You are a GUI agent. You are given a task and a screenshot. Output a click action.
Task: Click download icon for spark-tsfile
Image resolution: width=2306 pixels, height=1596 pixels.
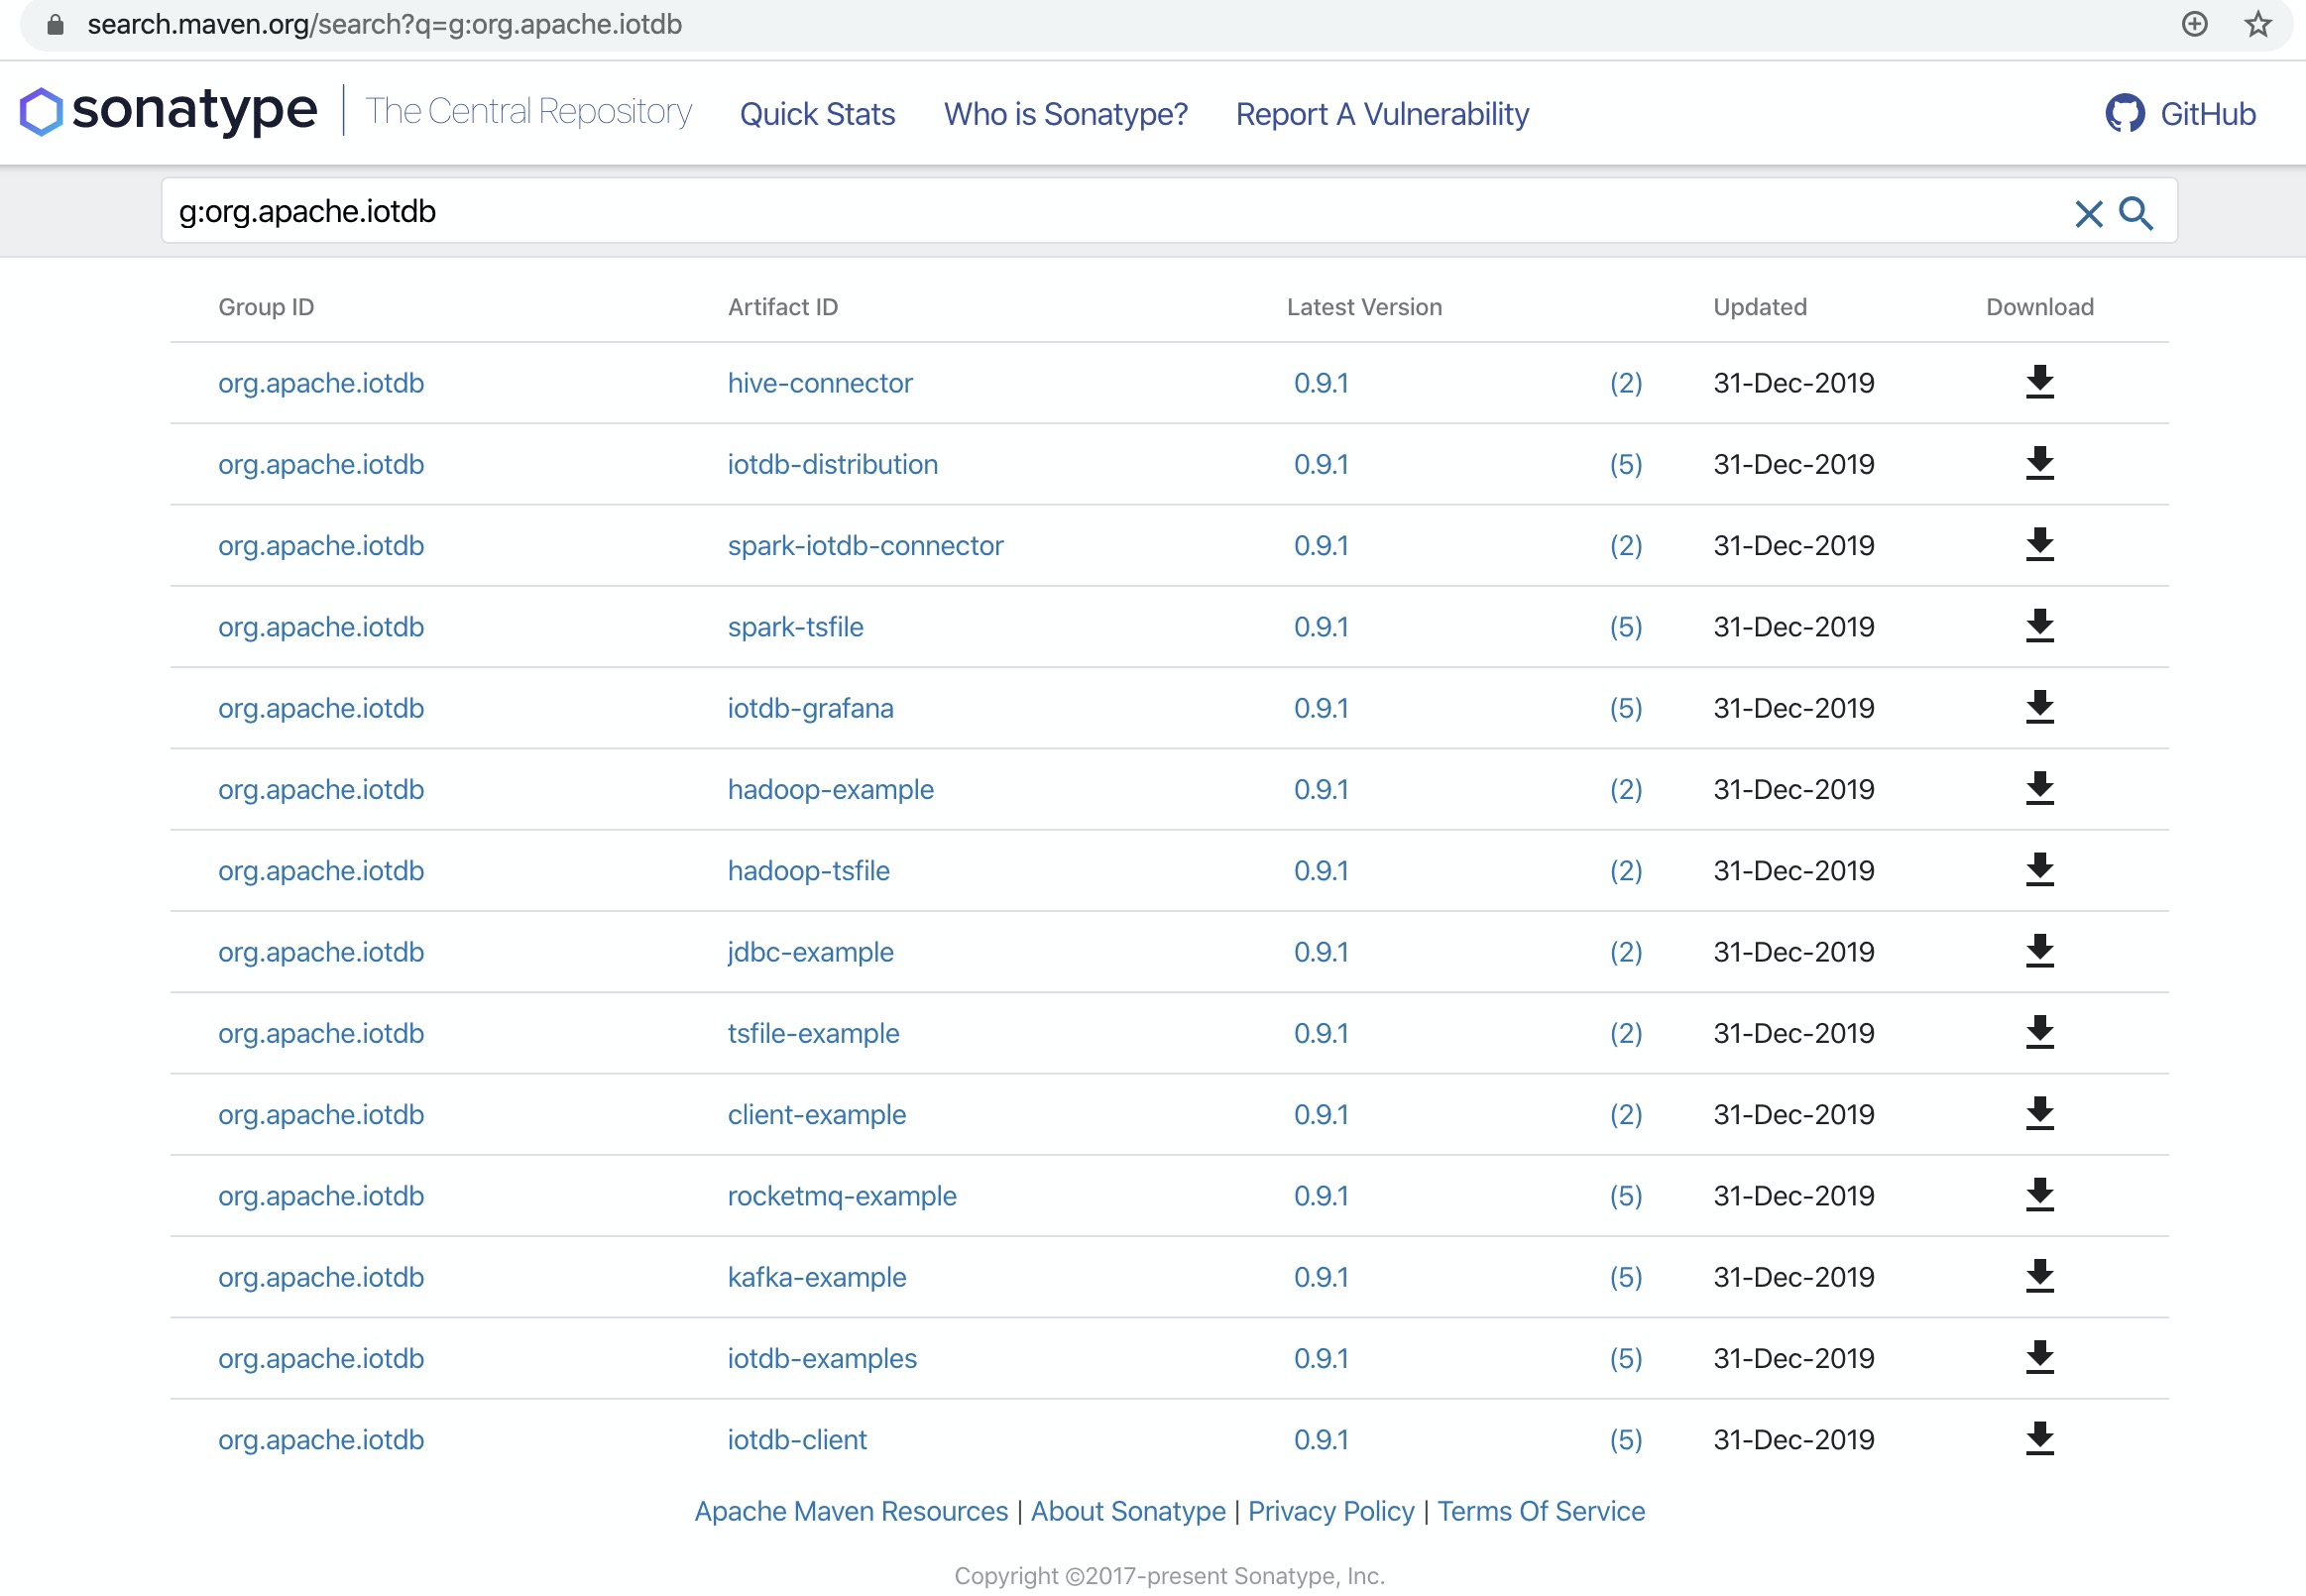coord(2039,626)
